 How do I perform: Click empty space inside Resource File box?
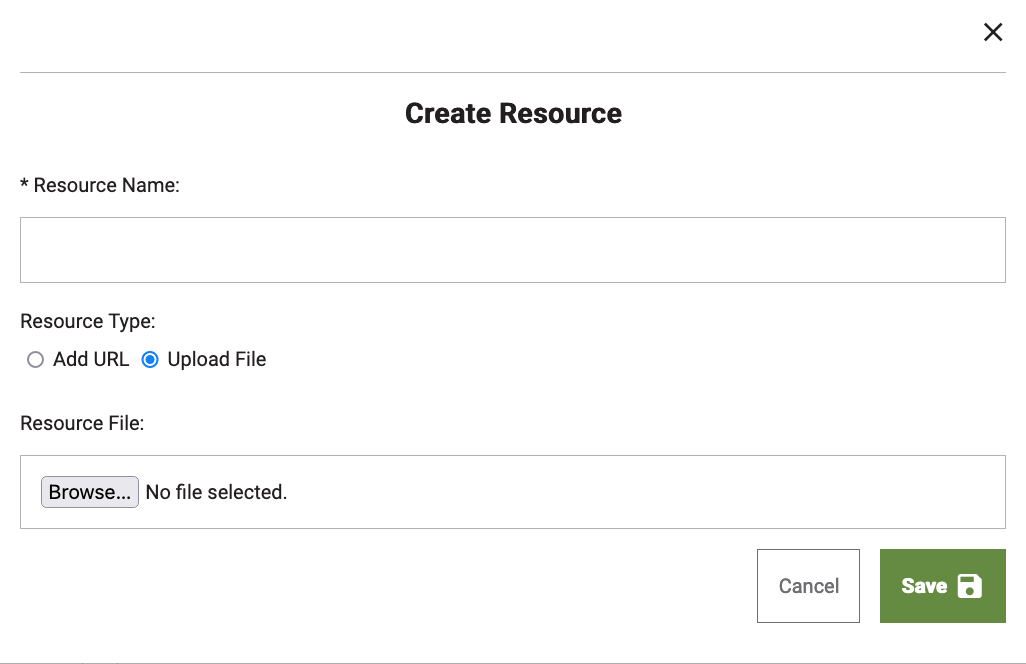point(641,492)
